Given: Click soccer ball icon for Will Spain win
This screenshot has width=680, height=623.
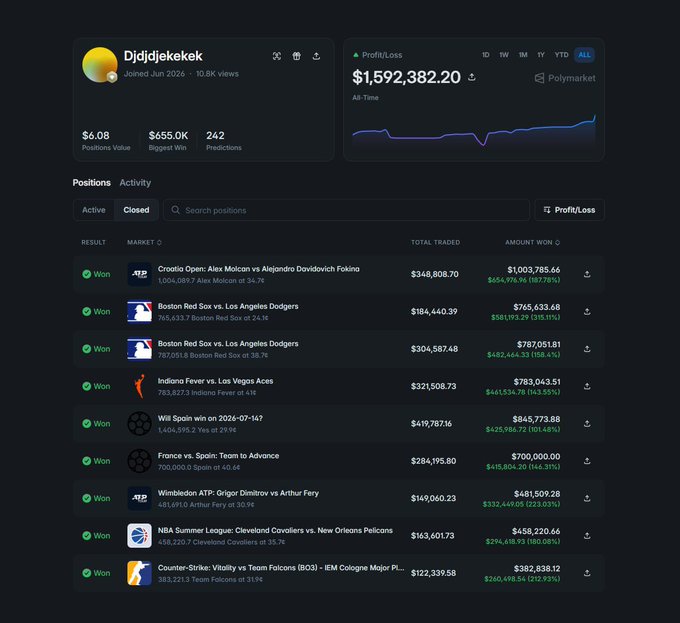Looking at the screenshot, I should point(139,423).
